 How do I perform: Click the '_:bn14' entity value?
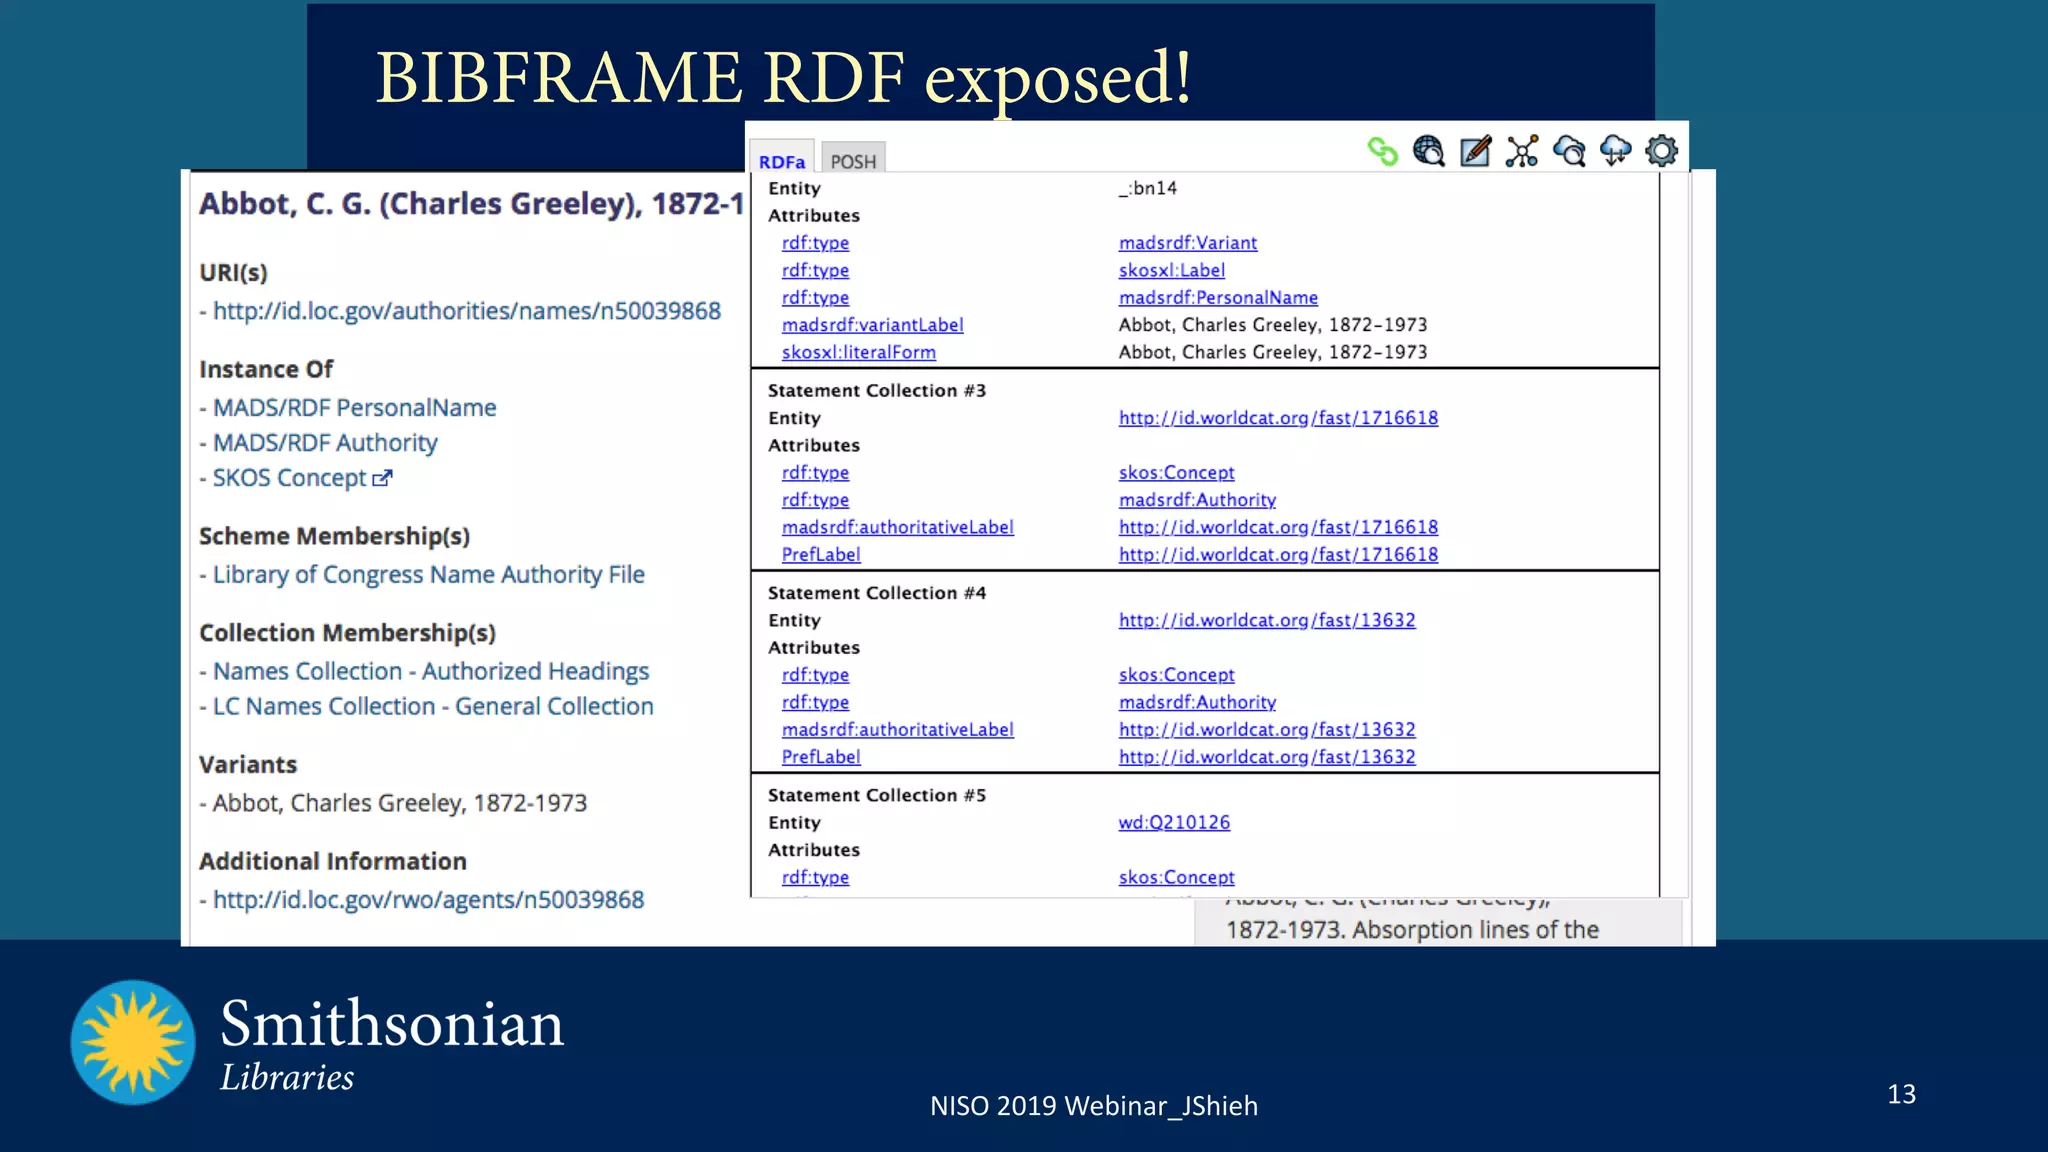(x=1148, y=188)
